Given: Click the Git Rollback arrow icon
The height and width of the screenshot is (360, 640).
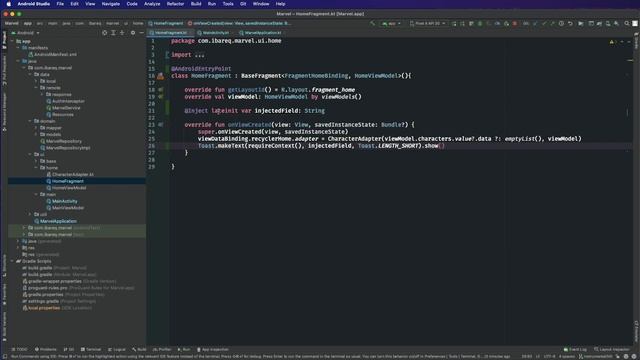Looking at the screenshot, I should [x=570, y=24].
